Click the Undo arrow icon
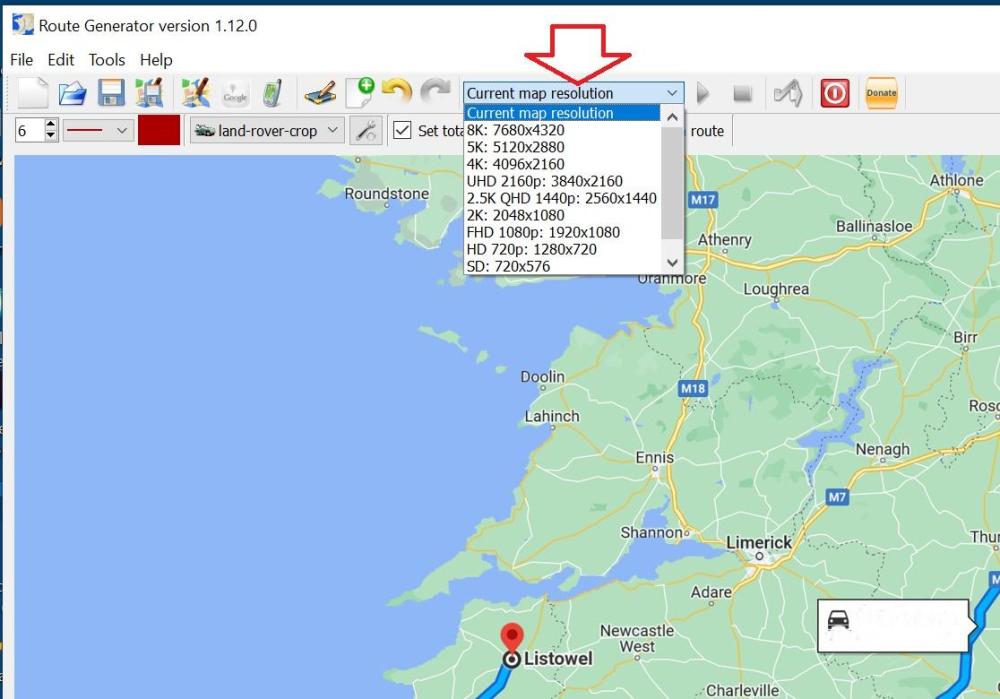 tap(397, 93)
